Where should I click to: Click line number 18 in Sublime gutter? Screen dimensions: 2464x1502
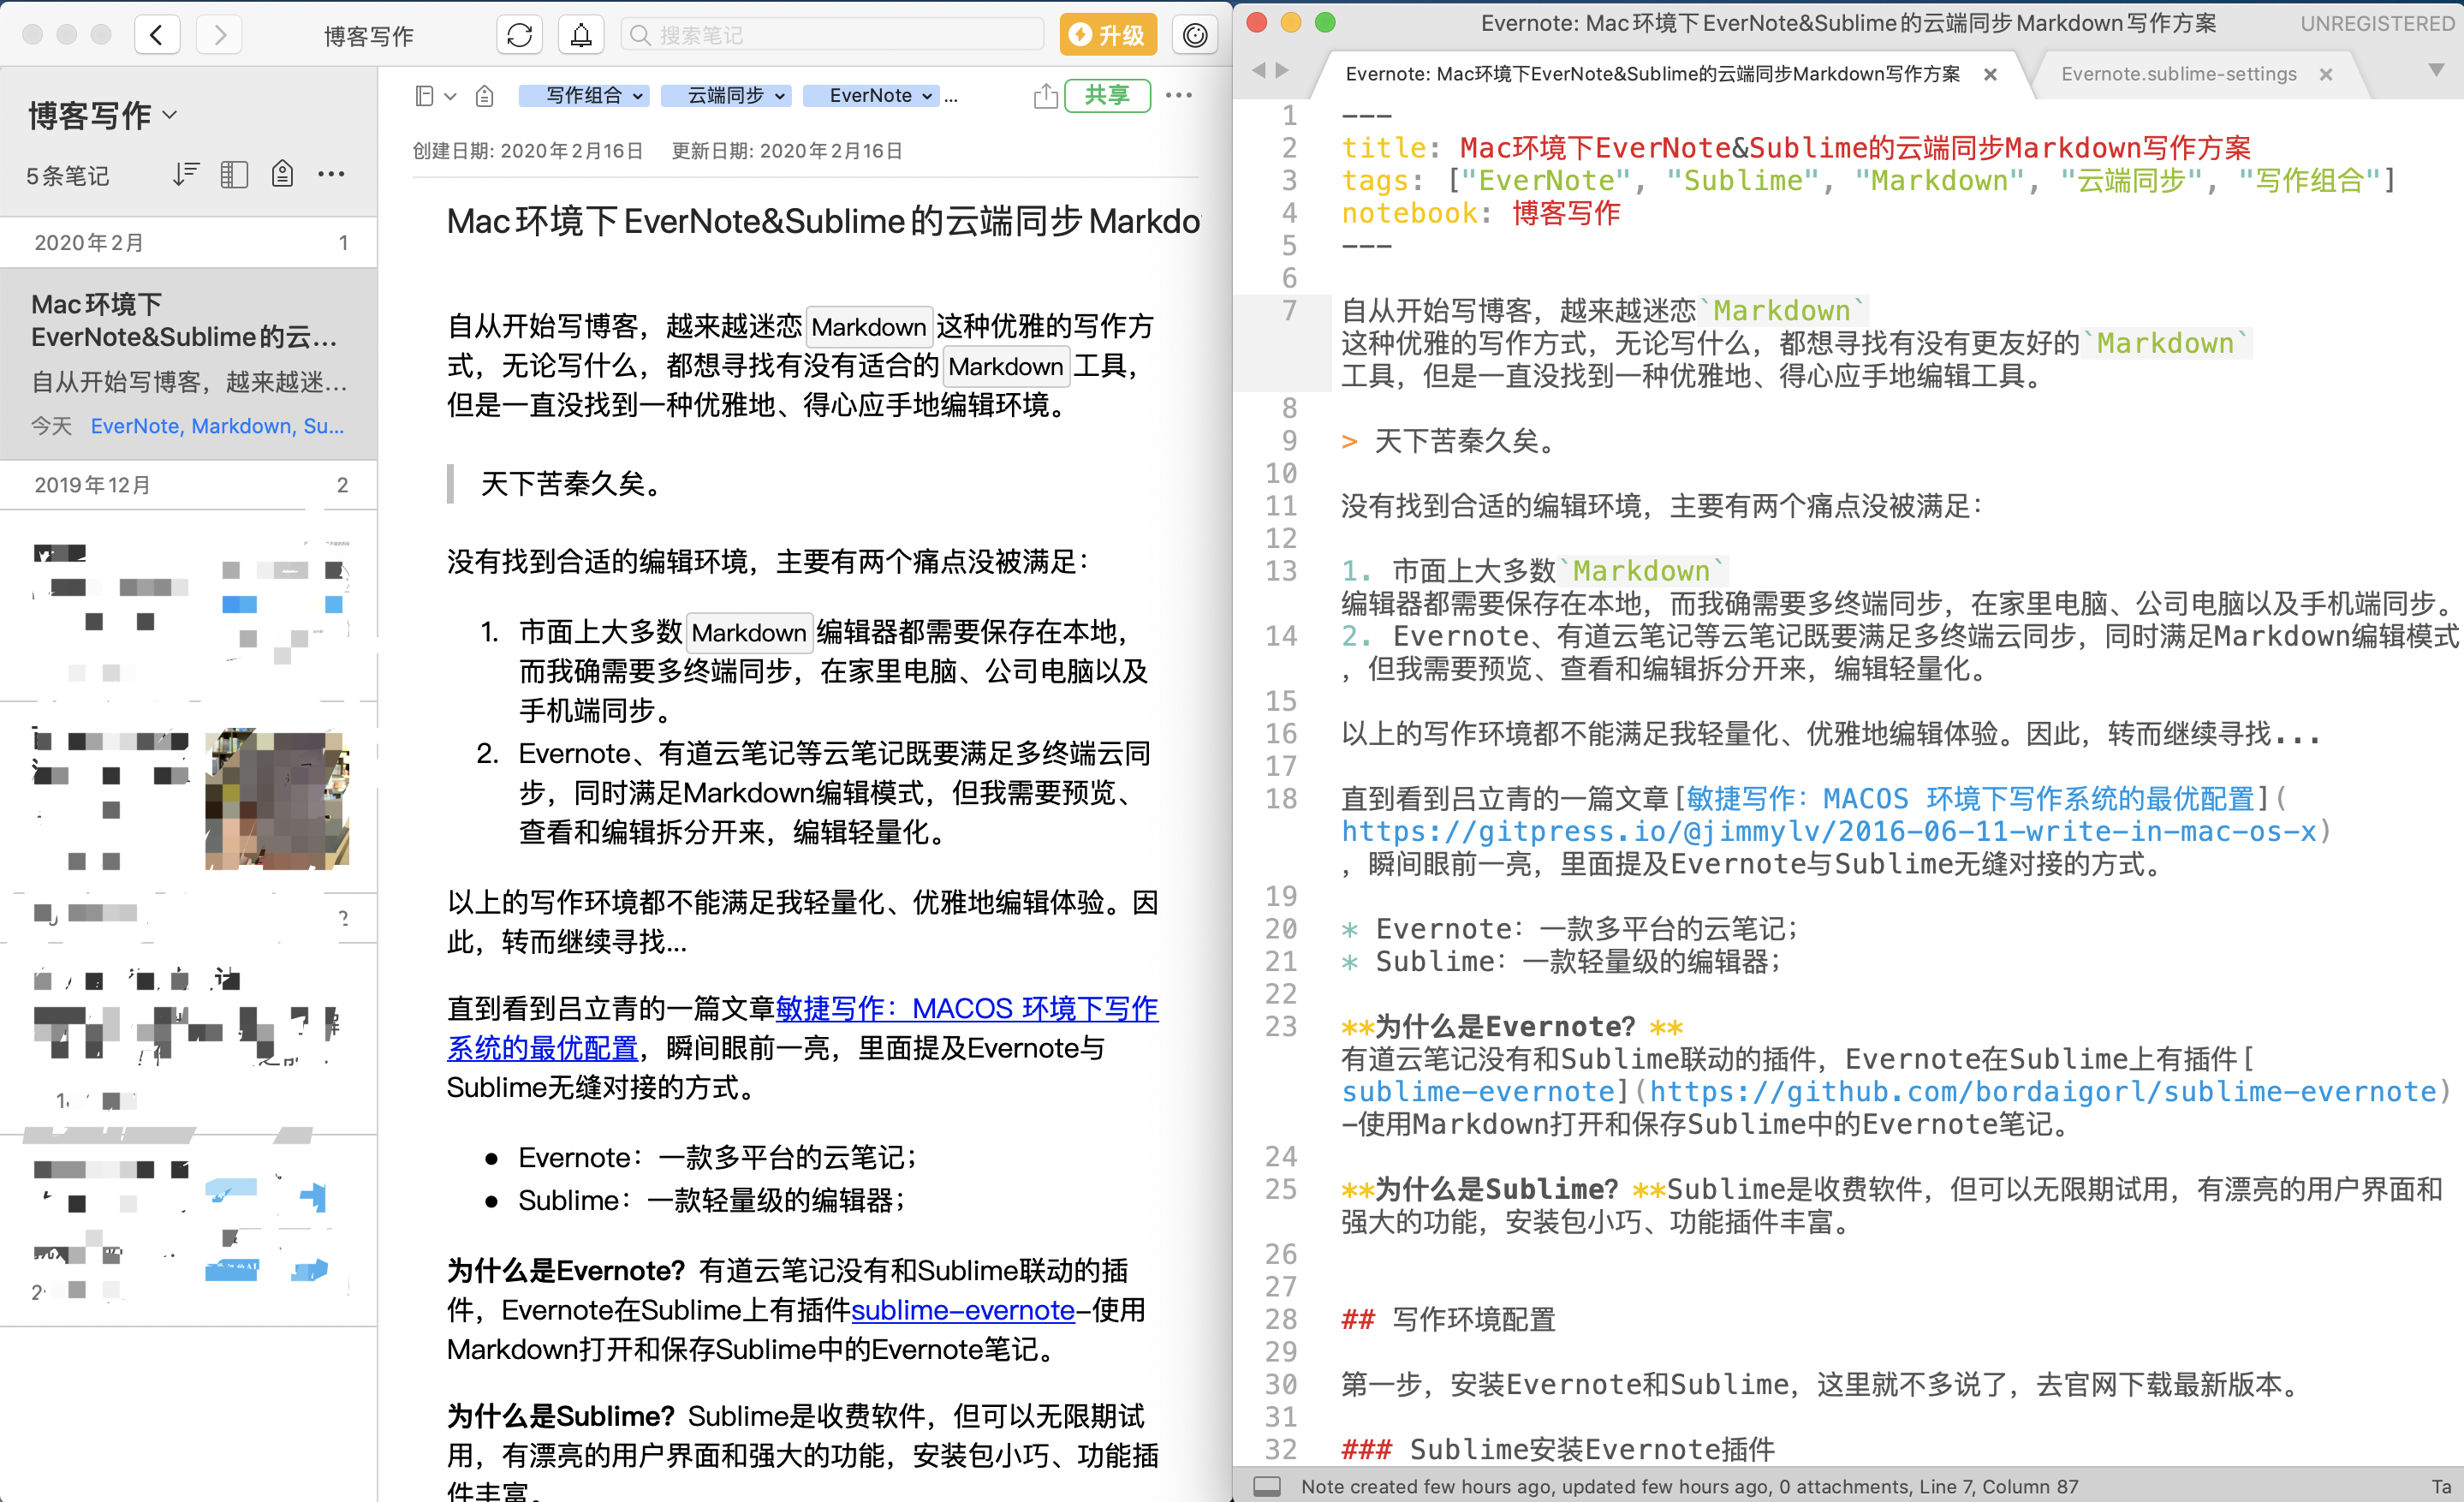[x=1281, y=799]
